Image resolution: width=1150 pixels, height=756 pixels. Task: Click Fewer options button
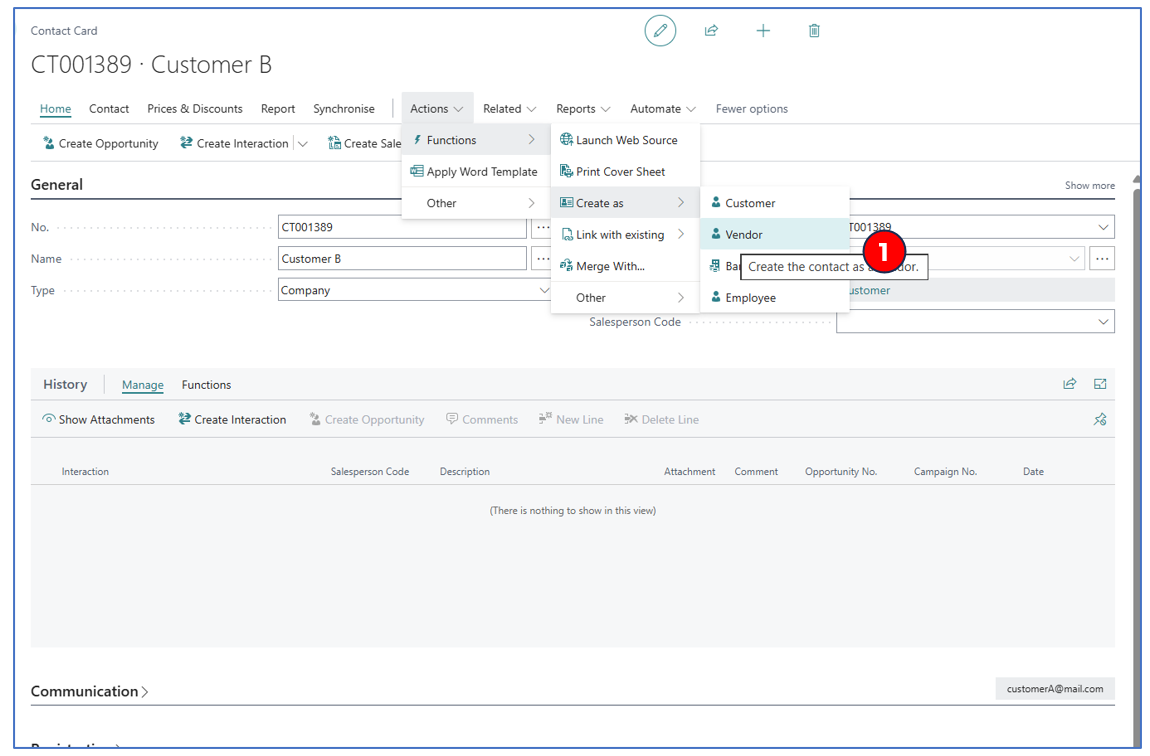click(x=751, y=109)
